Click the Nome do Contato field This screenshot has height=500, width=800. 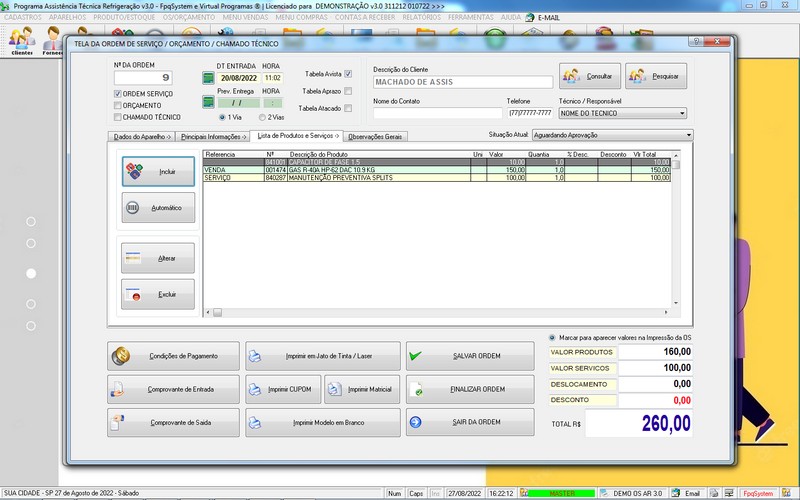click(x=438, y=113)
